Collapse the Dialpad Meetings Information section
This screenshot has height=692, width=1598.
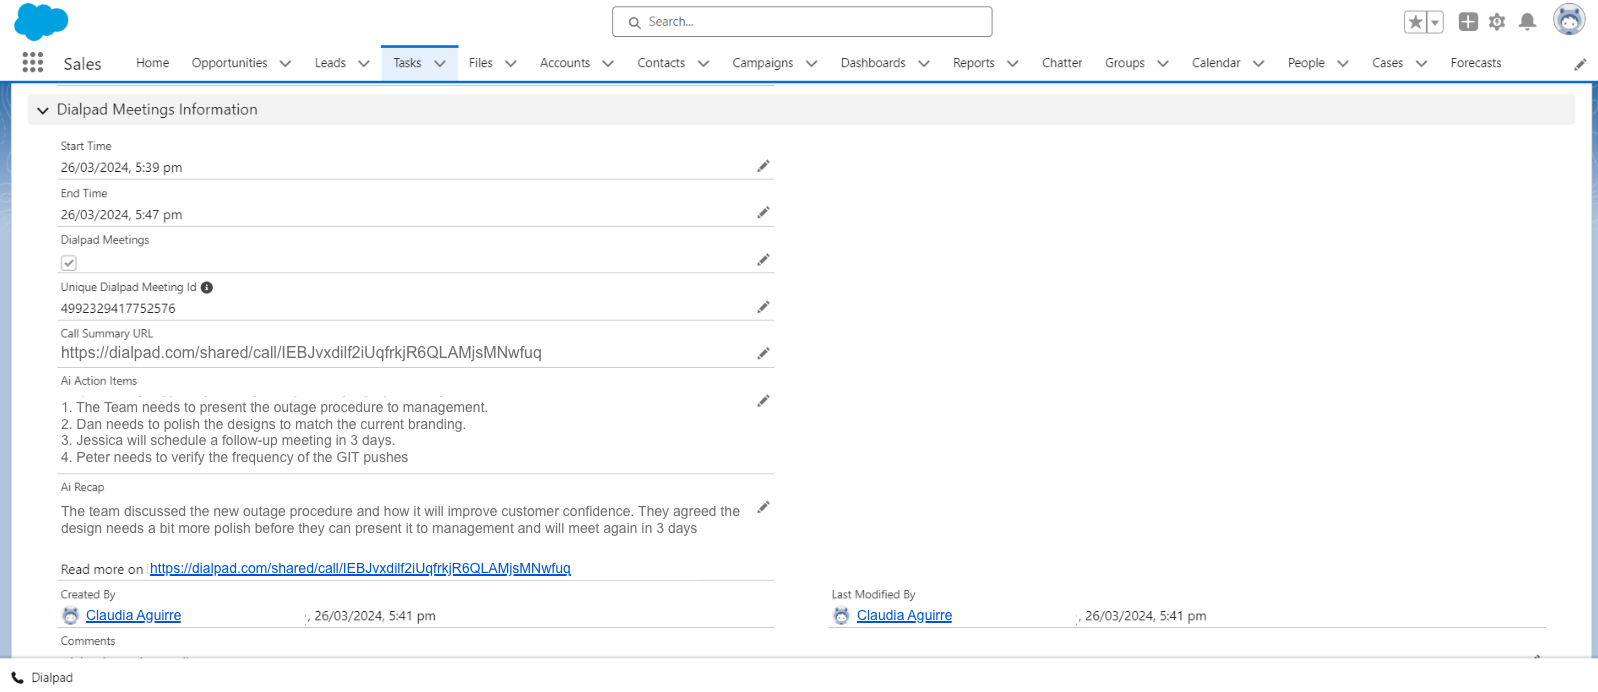point(42,110)
